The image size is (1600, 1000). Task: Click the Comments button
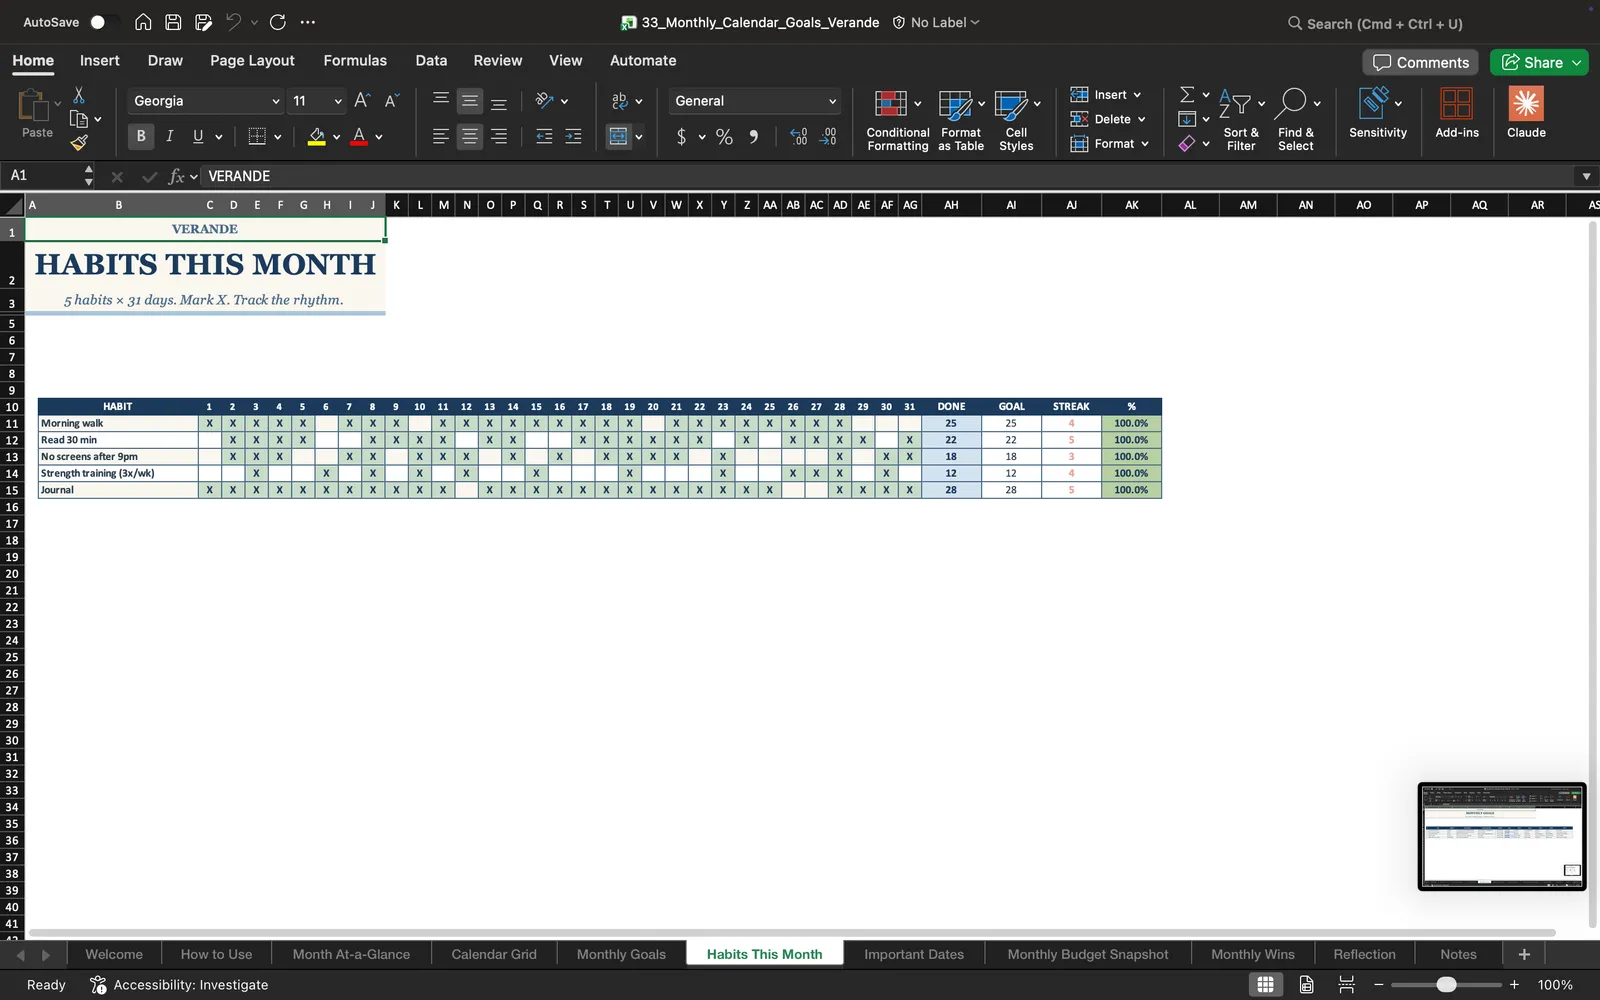click(1421, 62)
